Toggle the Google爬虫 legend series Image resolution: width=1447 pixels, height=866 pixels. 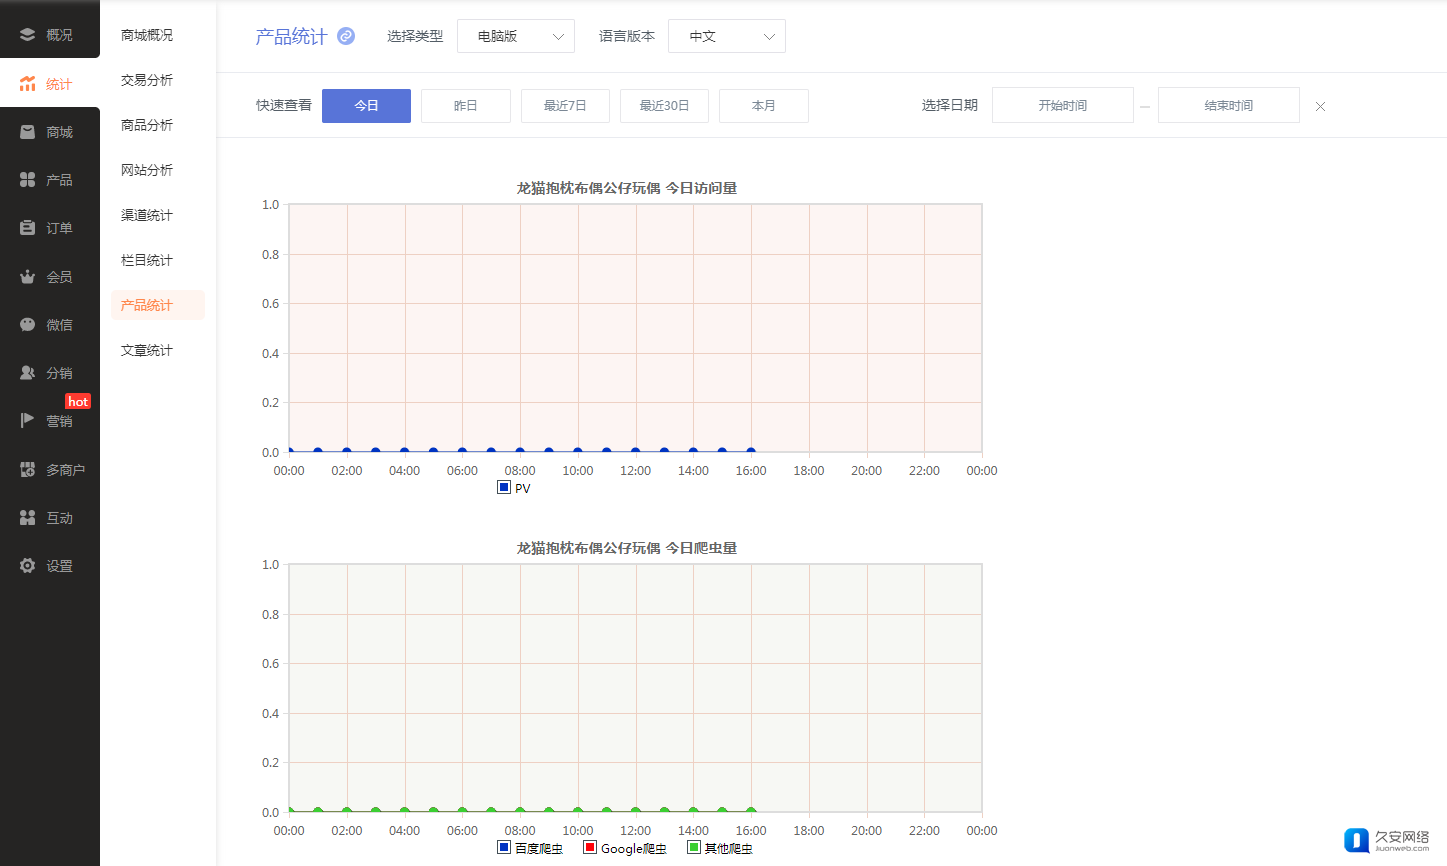(625, 848)
